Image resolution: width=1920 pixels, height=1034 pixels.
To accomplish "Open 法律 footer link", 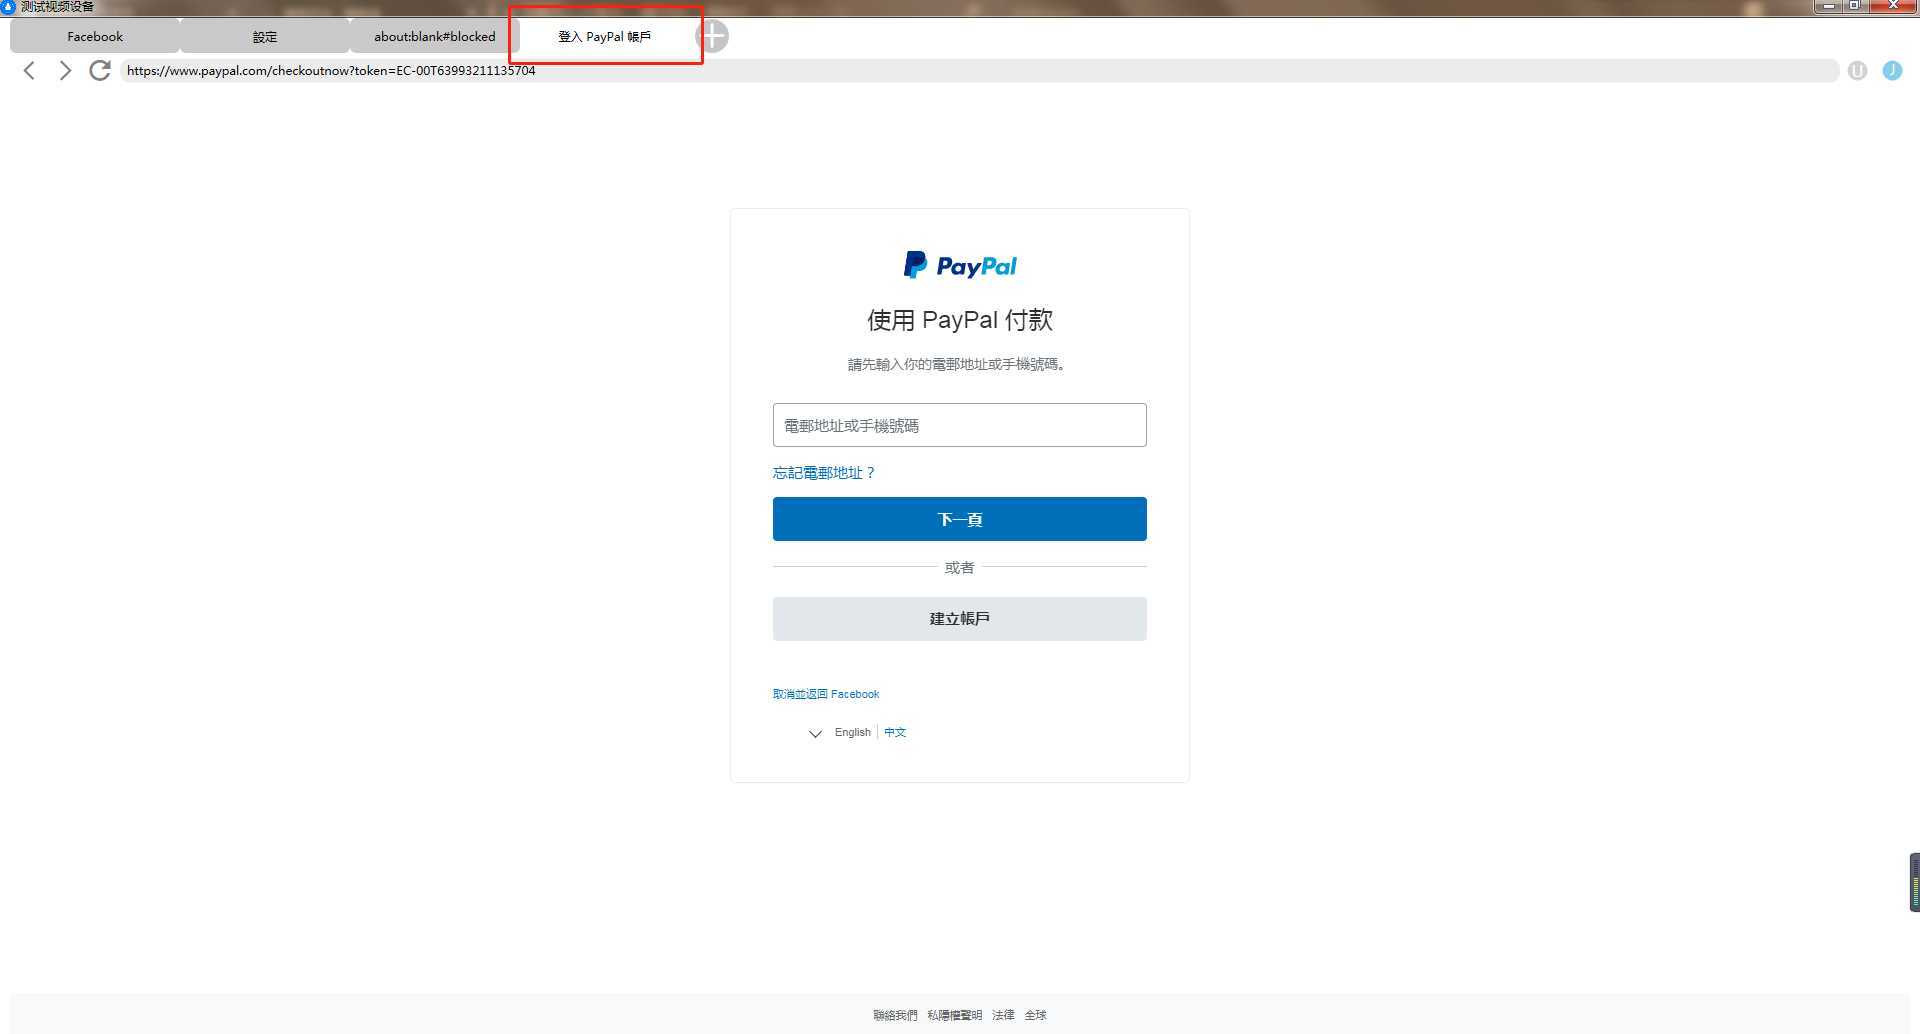I will (1003, 1015).
